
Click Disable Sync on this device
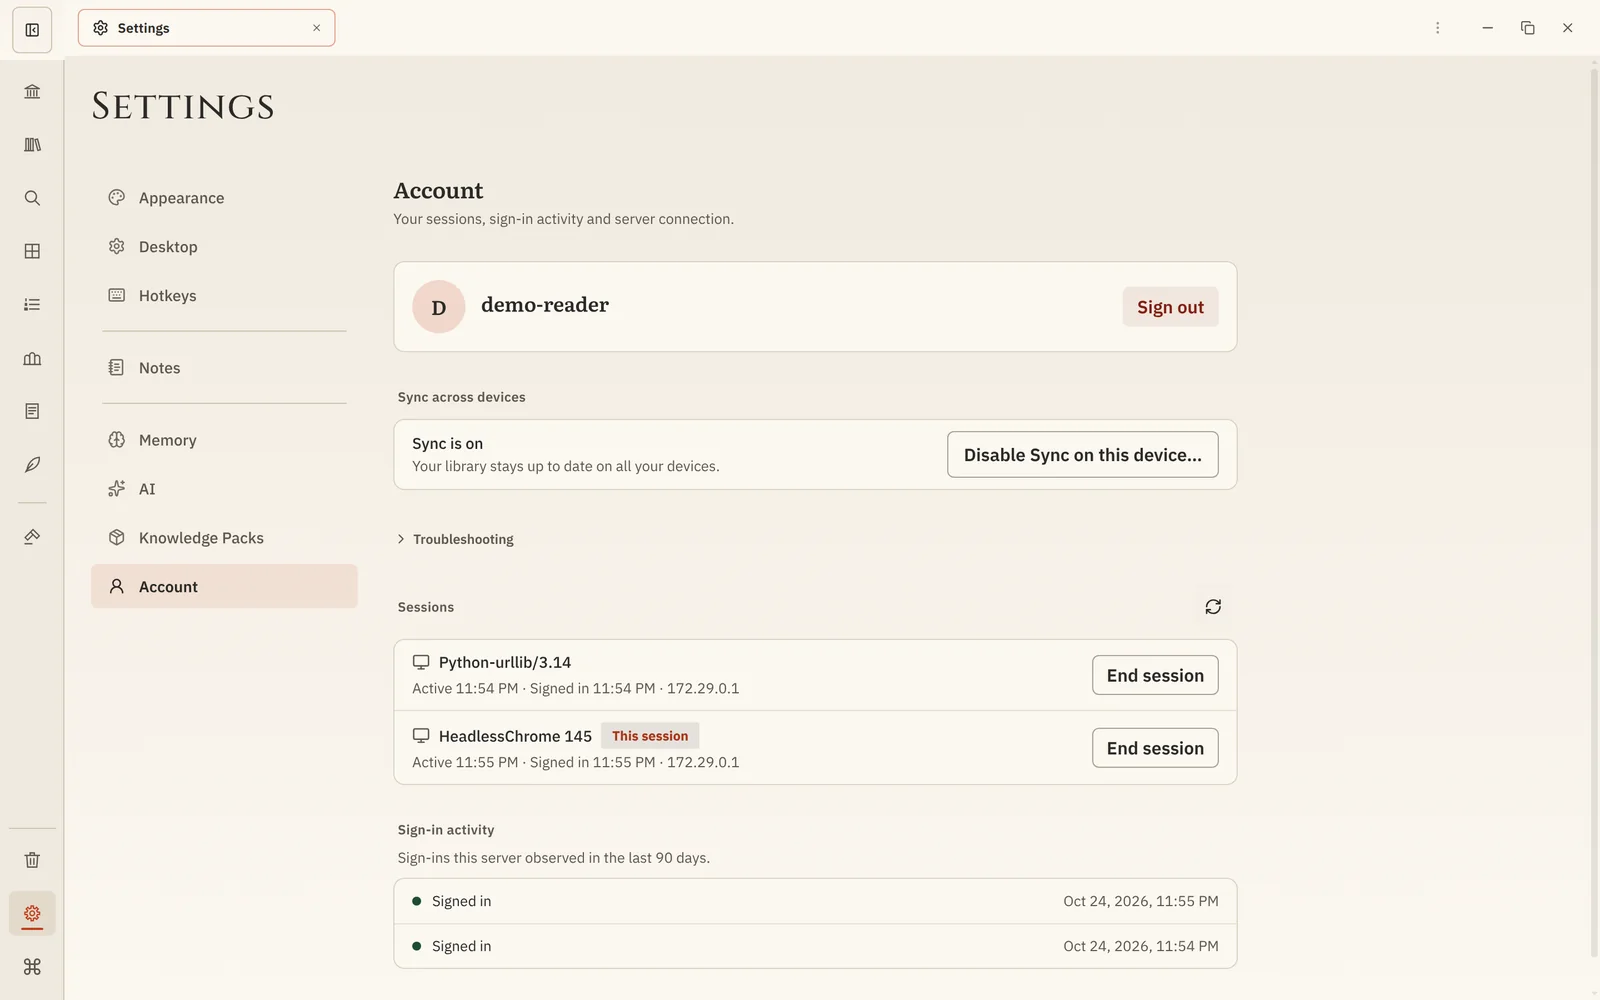pyautogui.click(x=1082, y=455)
